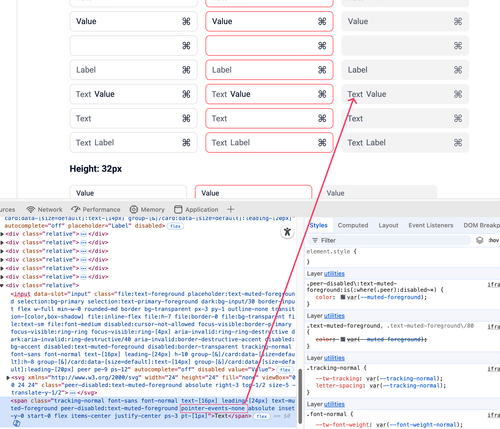Expand the svg xmlns node arrow
Viewport: 500px width, 429px height.
pos(8,378)
